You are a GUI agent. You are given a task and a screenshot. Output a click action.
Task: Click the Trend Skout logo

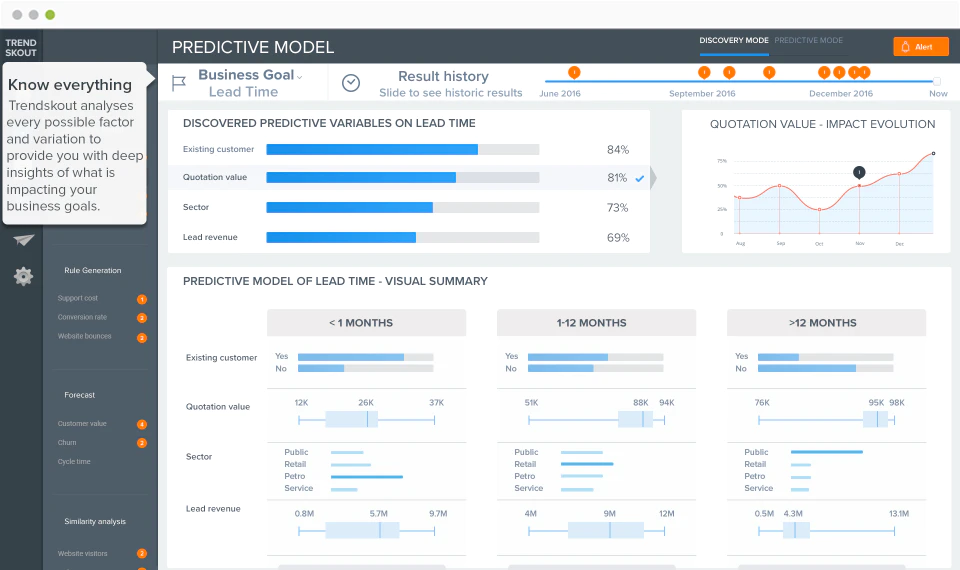[21, 48]
